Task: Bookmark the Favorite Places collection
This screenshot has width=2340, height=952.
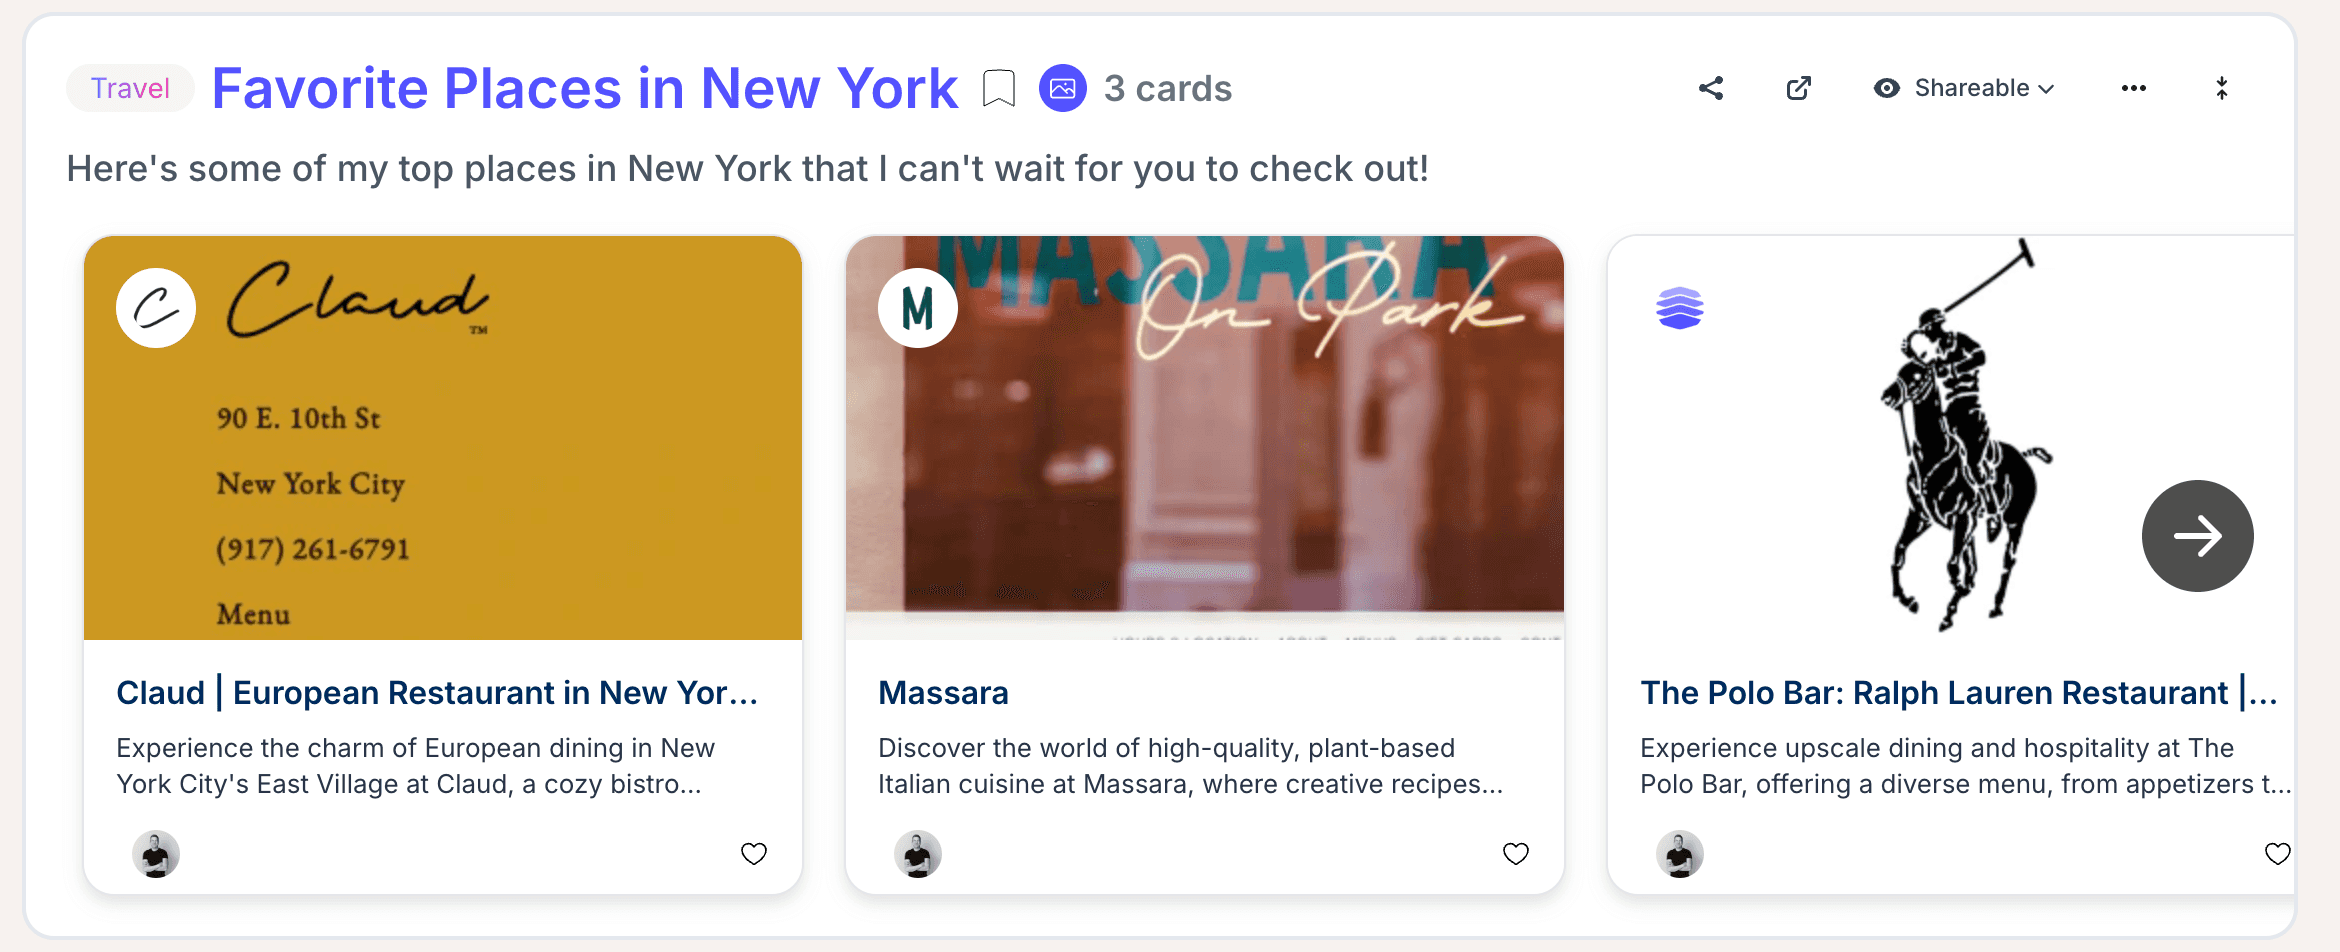Action: point(998,88)
